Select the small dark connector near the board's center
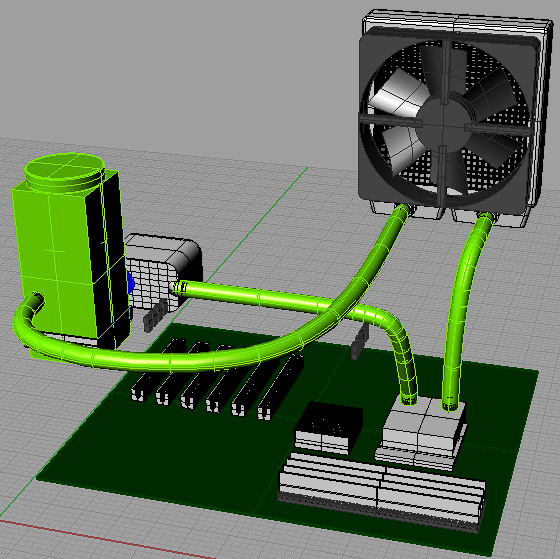Viewport: 560px width, 559px height. point(360,341)
